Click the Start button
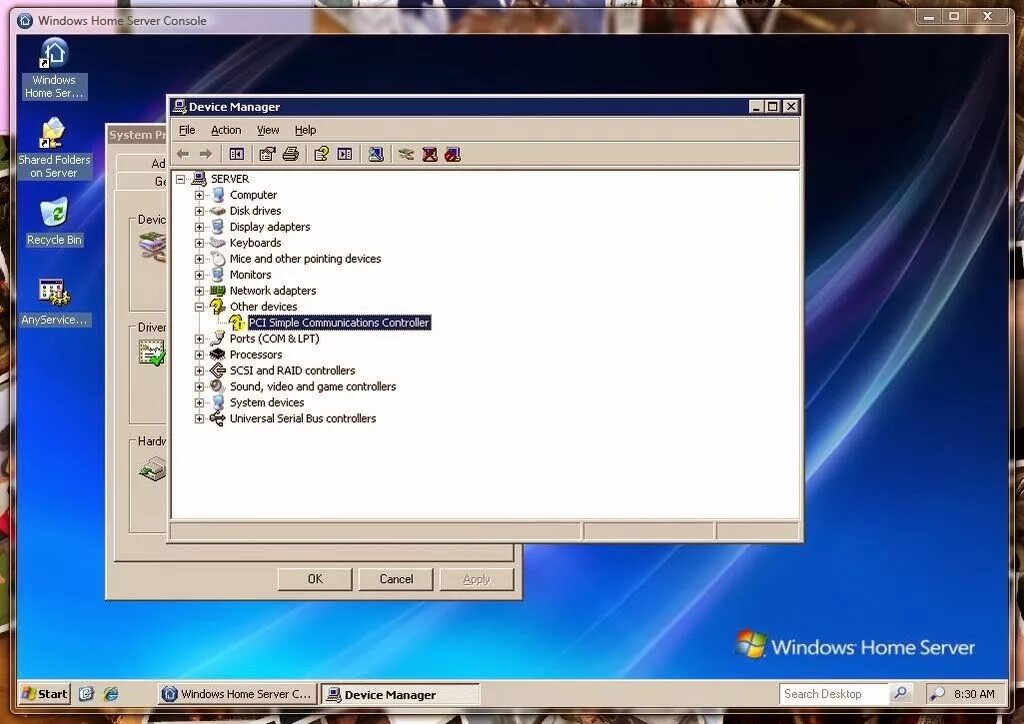 point(44,694)
